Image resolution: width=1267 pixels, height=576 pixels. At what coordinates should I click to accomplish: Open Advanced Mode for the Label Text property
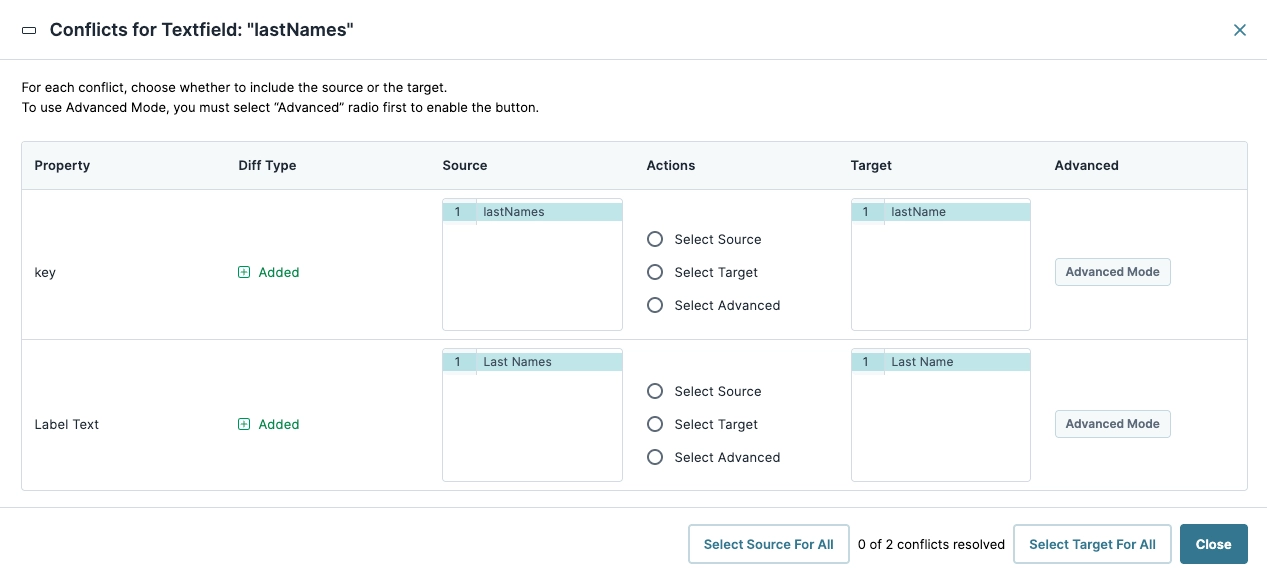pyautogui.click(x=1112, y=424)
